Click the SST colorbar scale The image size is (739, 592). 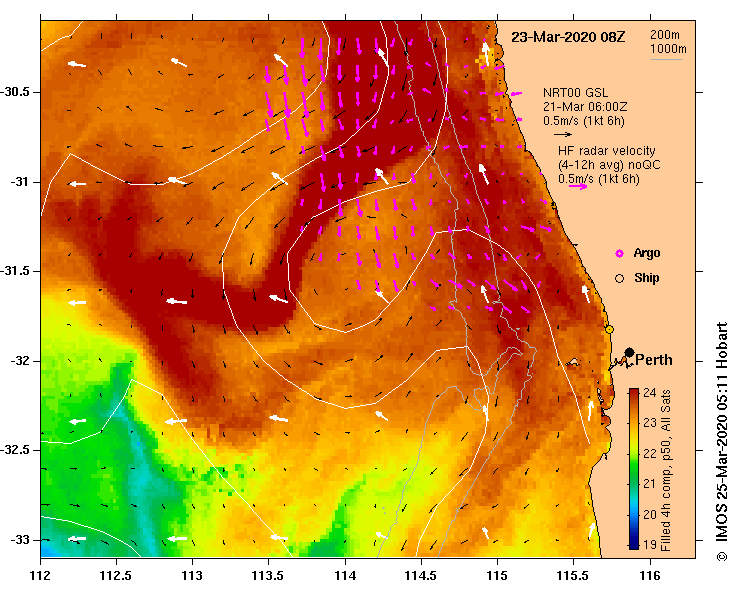coord(634,469)
